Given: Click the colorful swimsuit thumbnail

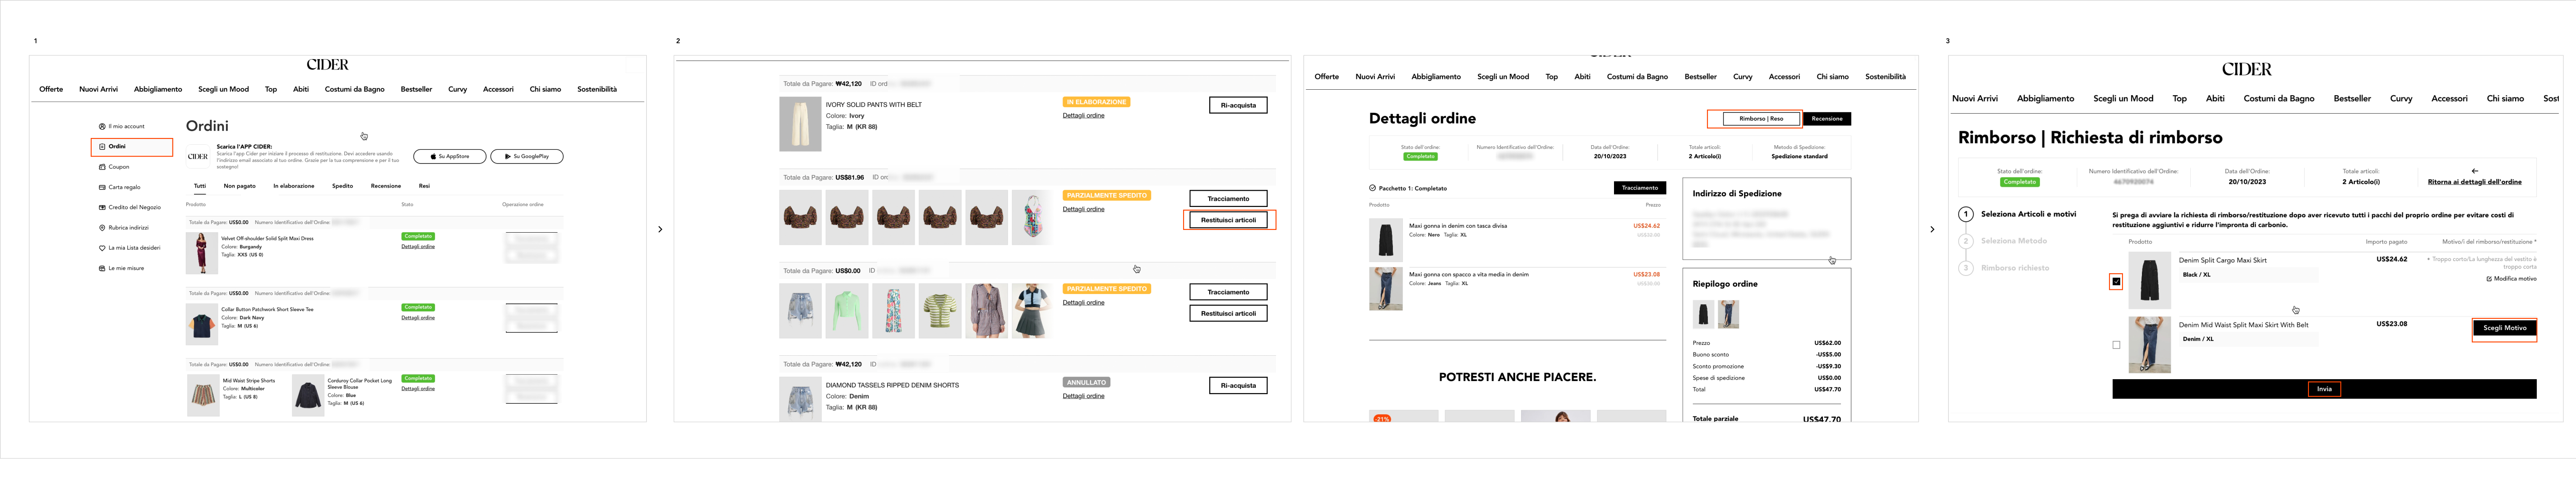Looking at the screenshot, I should pyautogui.click(x=1033, y=217).
